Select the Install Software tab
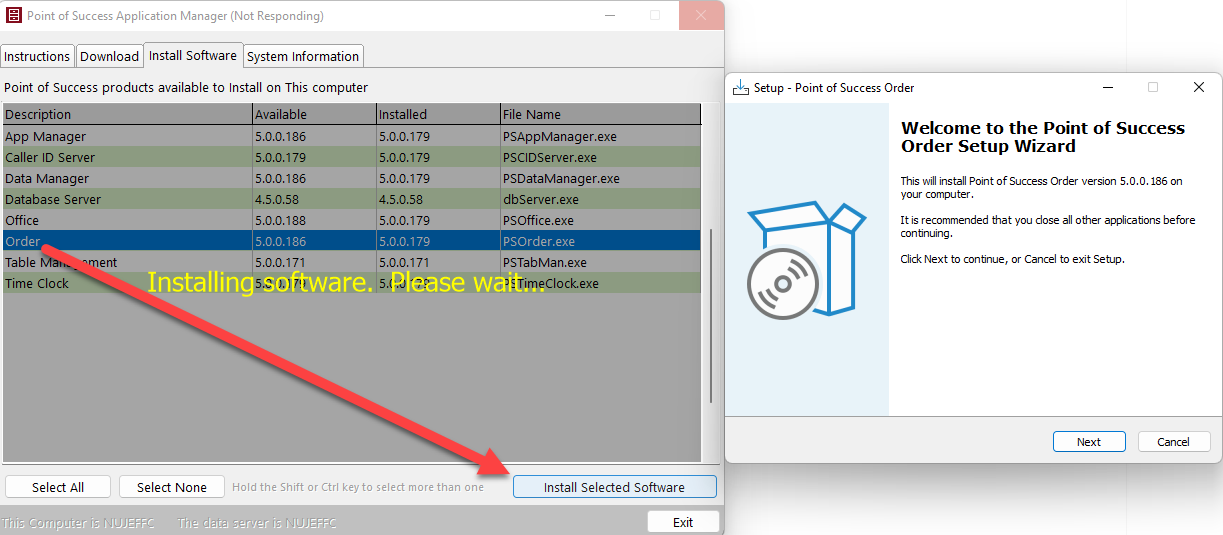Screen dimensions: 1223x535 [x=193, y=55]
